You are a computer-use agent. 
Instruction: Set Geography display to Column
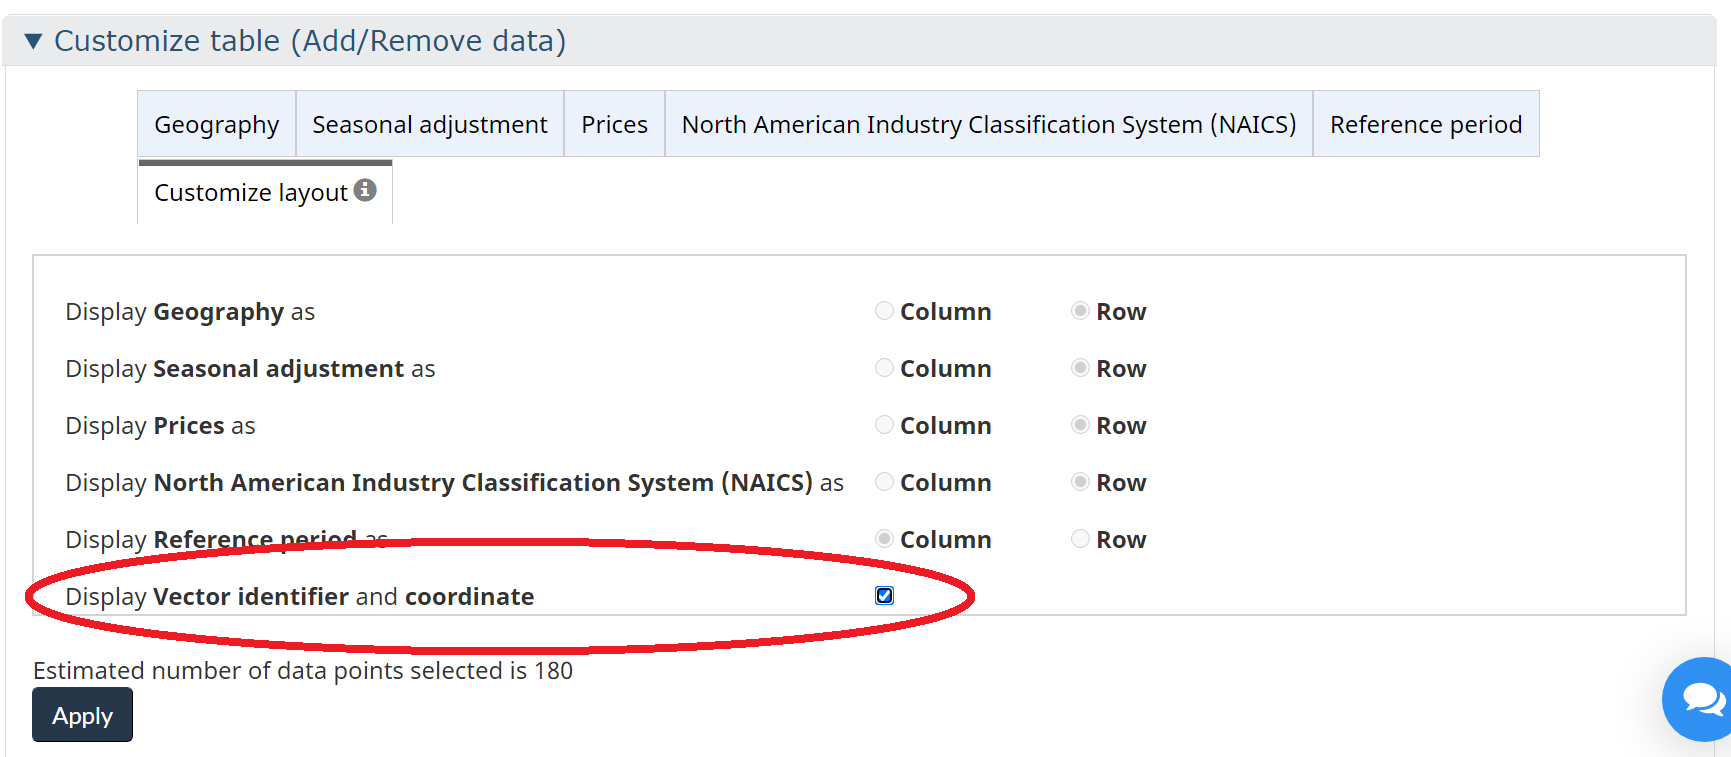point(884,311)
